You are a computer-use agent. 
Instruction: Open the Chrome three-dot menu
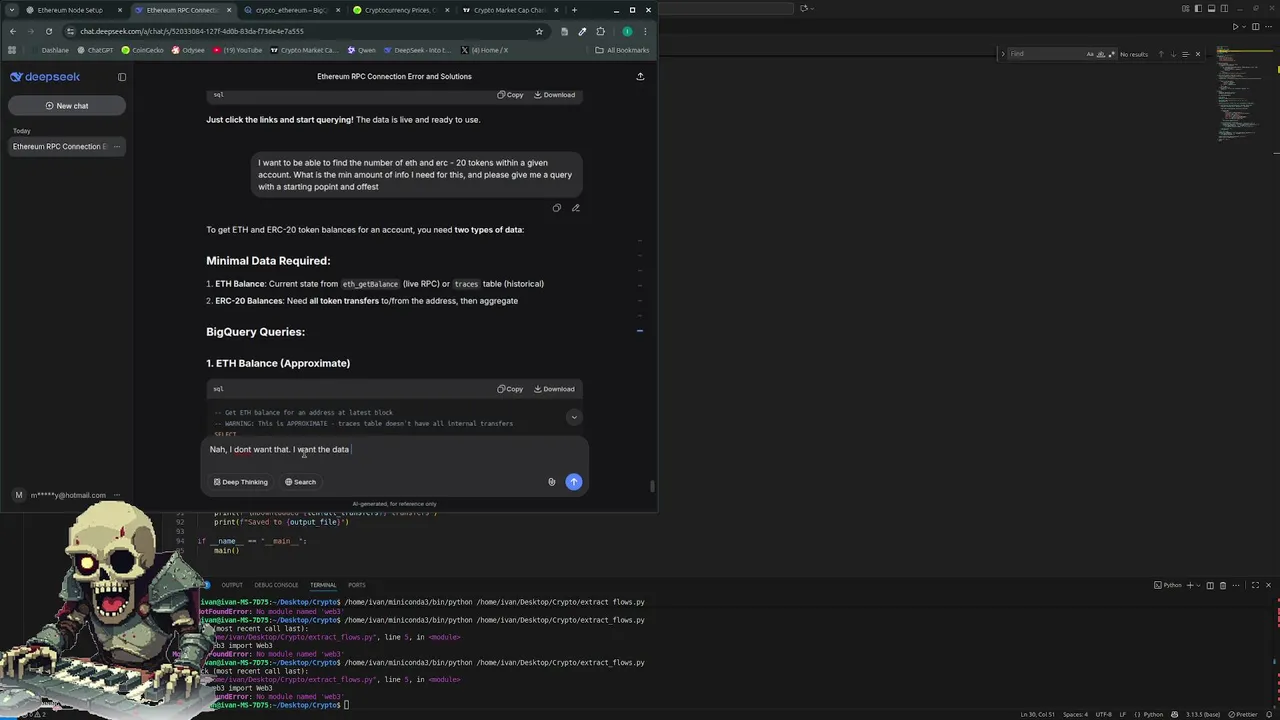pos(647,31)
